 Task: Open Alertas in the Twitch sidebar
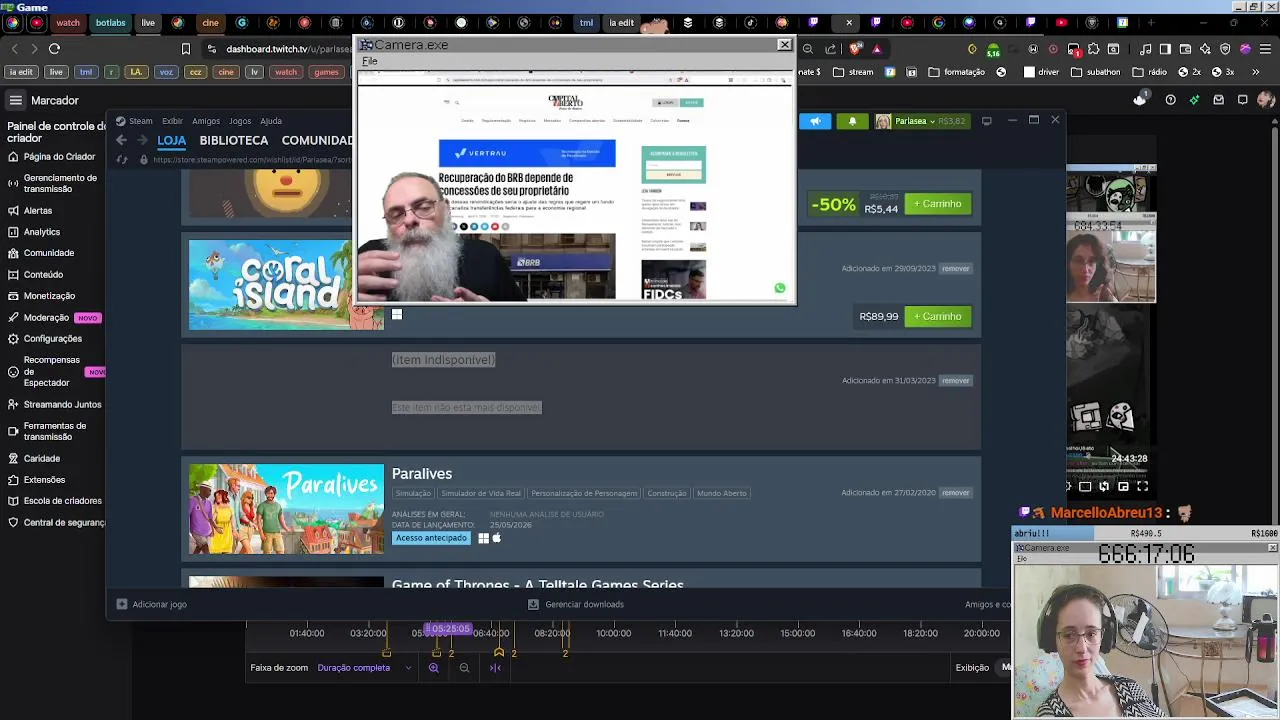point(30,211)
